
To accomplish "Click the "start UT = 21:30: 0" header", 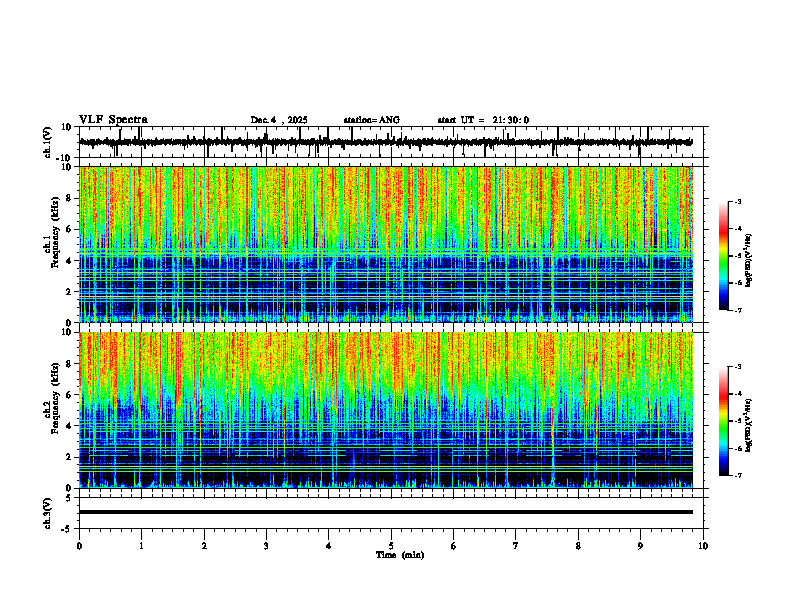I will point(483,120).
